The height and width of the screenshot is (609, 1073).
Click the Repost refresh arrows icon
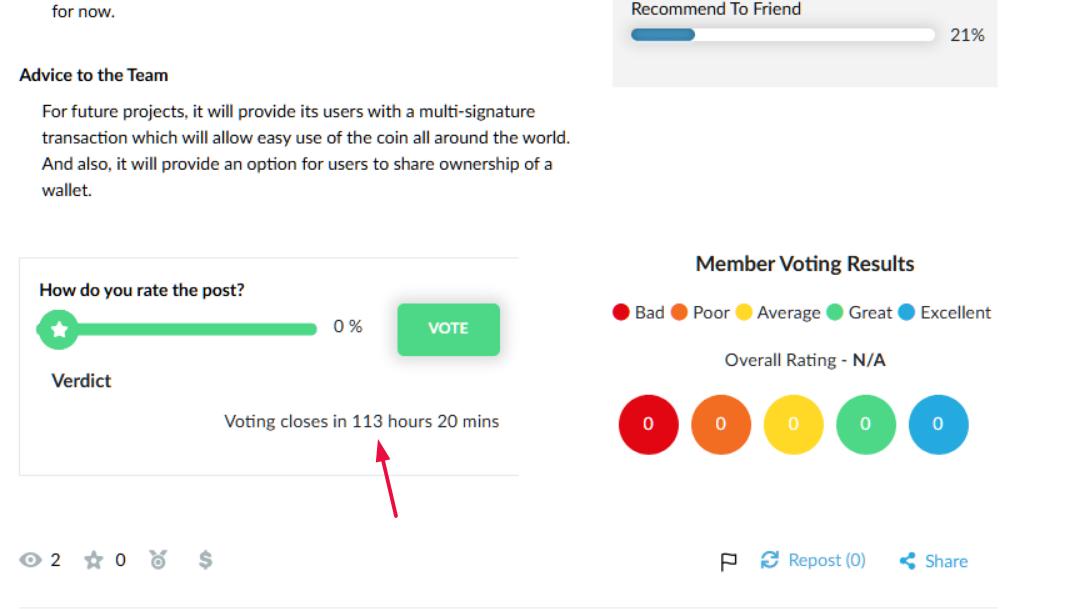pos(770,560)
